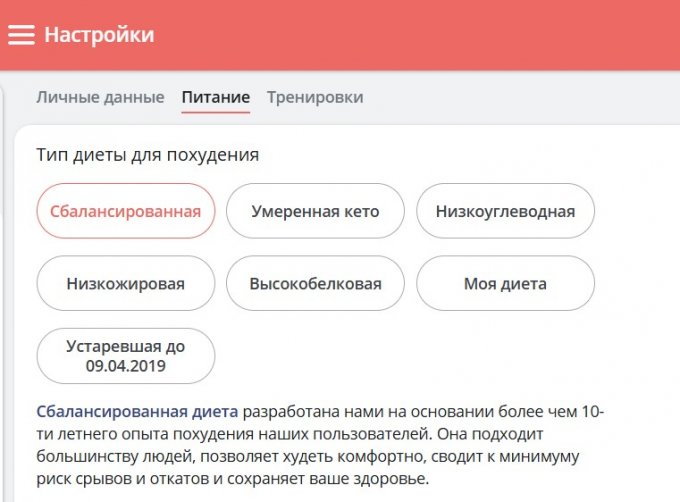Click the red underline beneath Питание
The width and height of the screenshot is (680, 502).
tap(216, 113)
